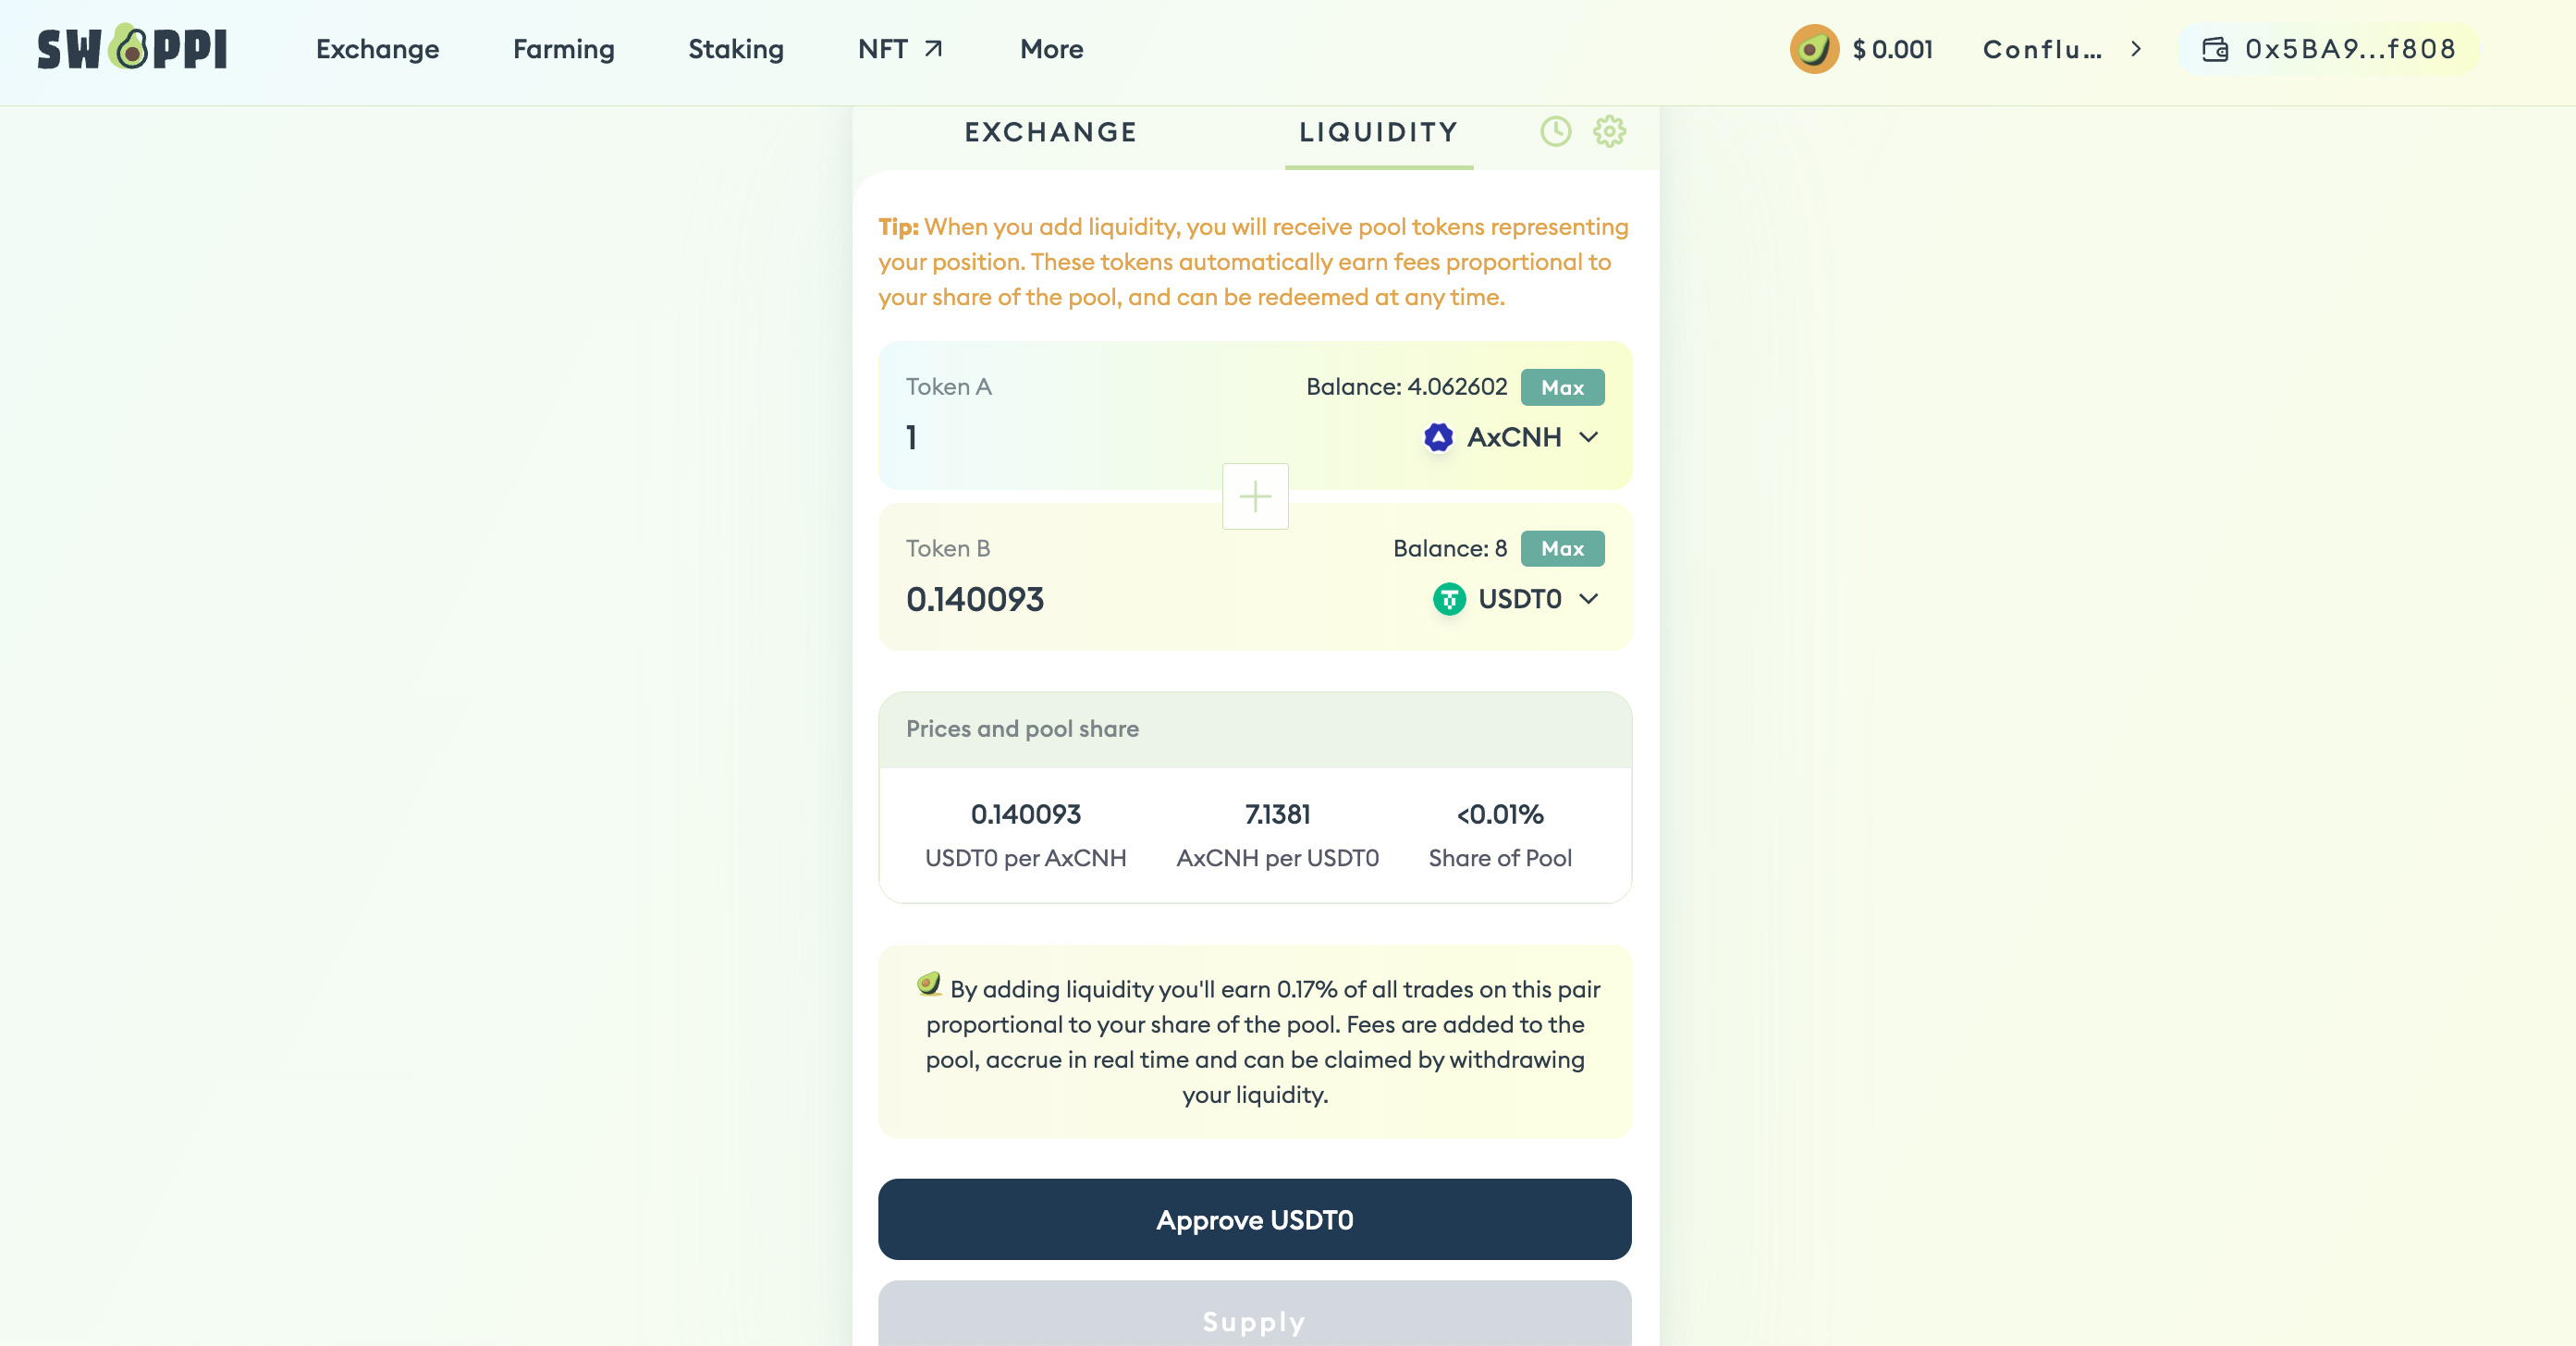Image resolution: width=2576 pixels, height=1346 pixels.
Task: Click the AxCNH token logo
Action: pyautogui.click(x=1438, y=437)
